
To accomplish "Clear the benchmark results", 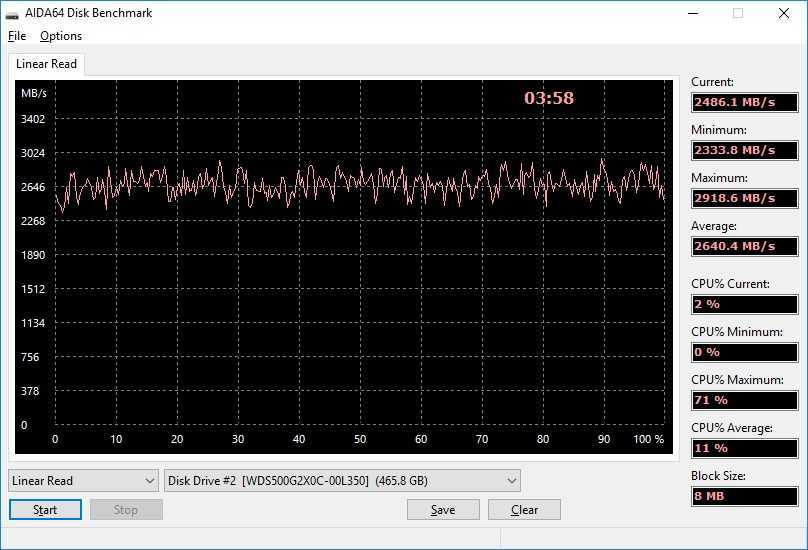I will click(x=524, y=509).
